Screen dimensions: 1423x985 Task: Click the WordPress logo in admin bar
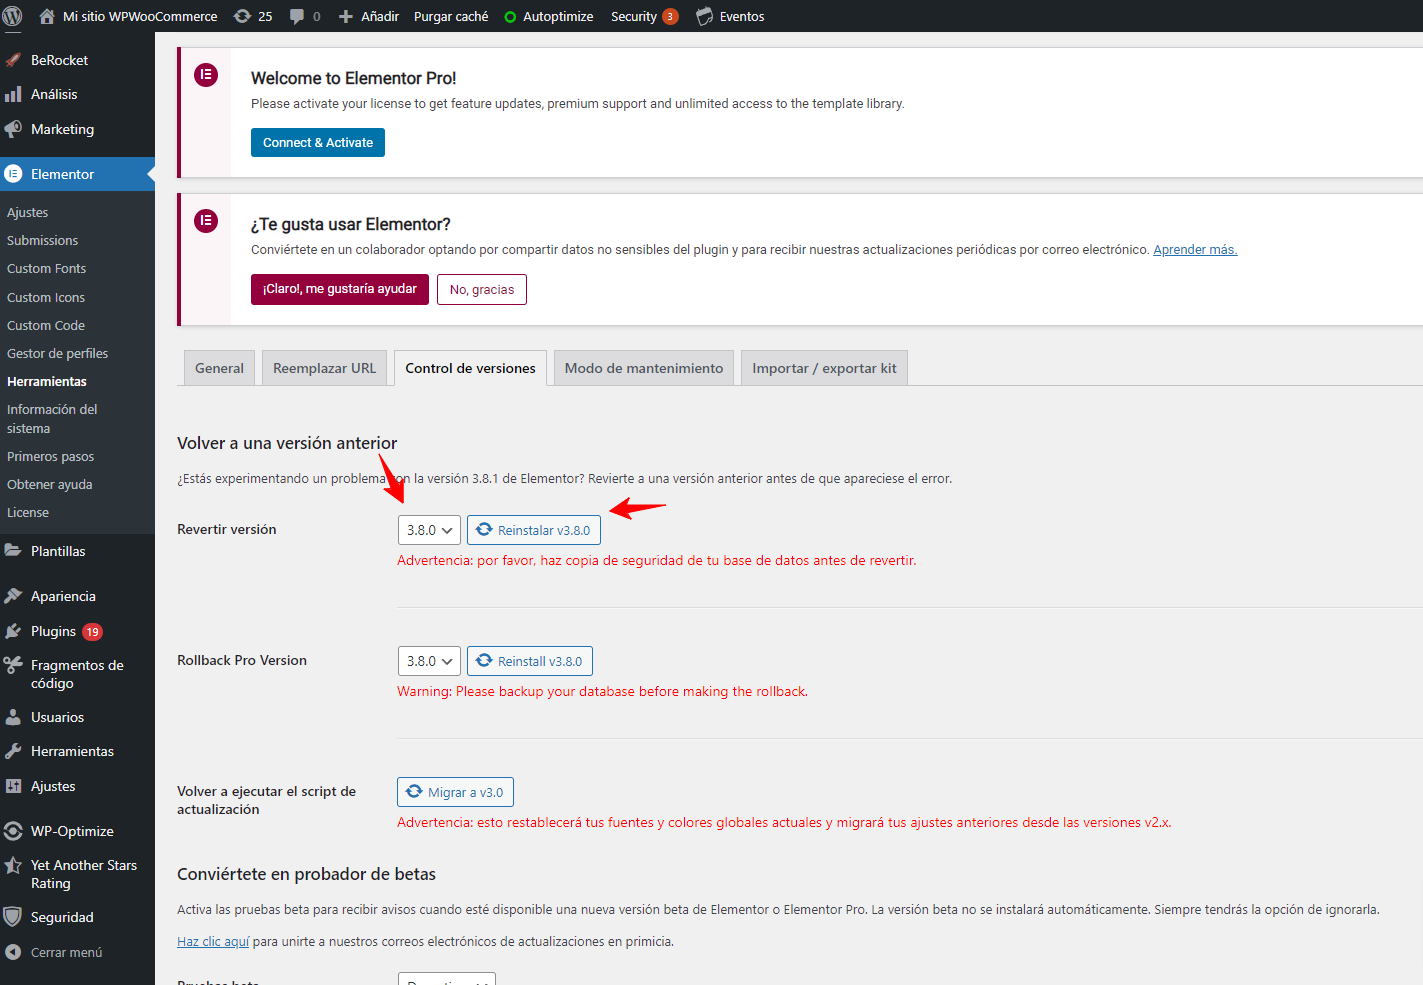[x=13, y=16]
